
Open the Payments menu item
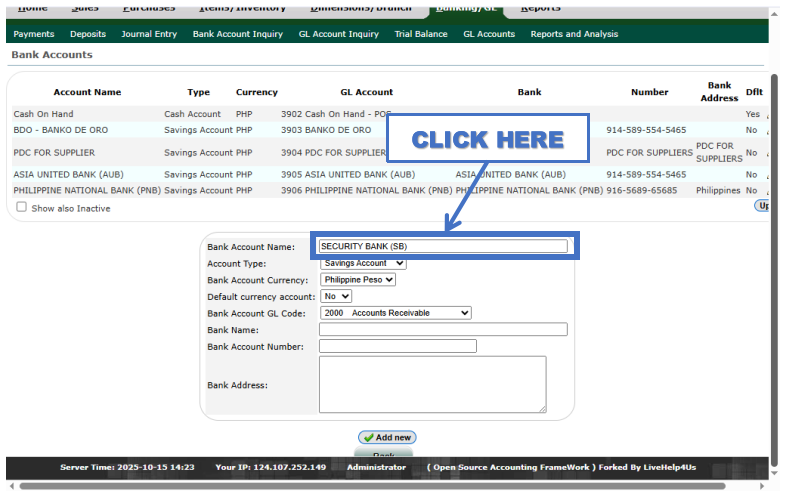pos(34,34)
